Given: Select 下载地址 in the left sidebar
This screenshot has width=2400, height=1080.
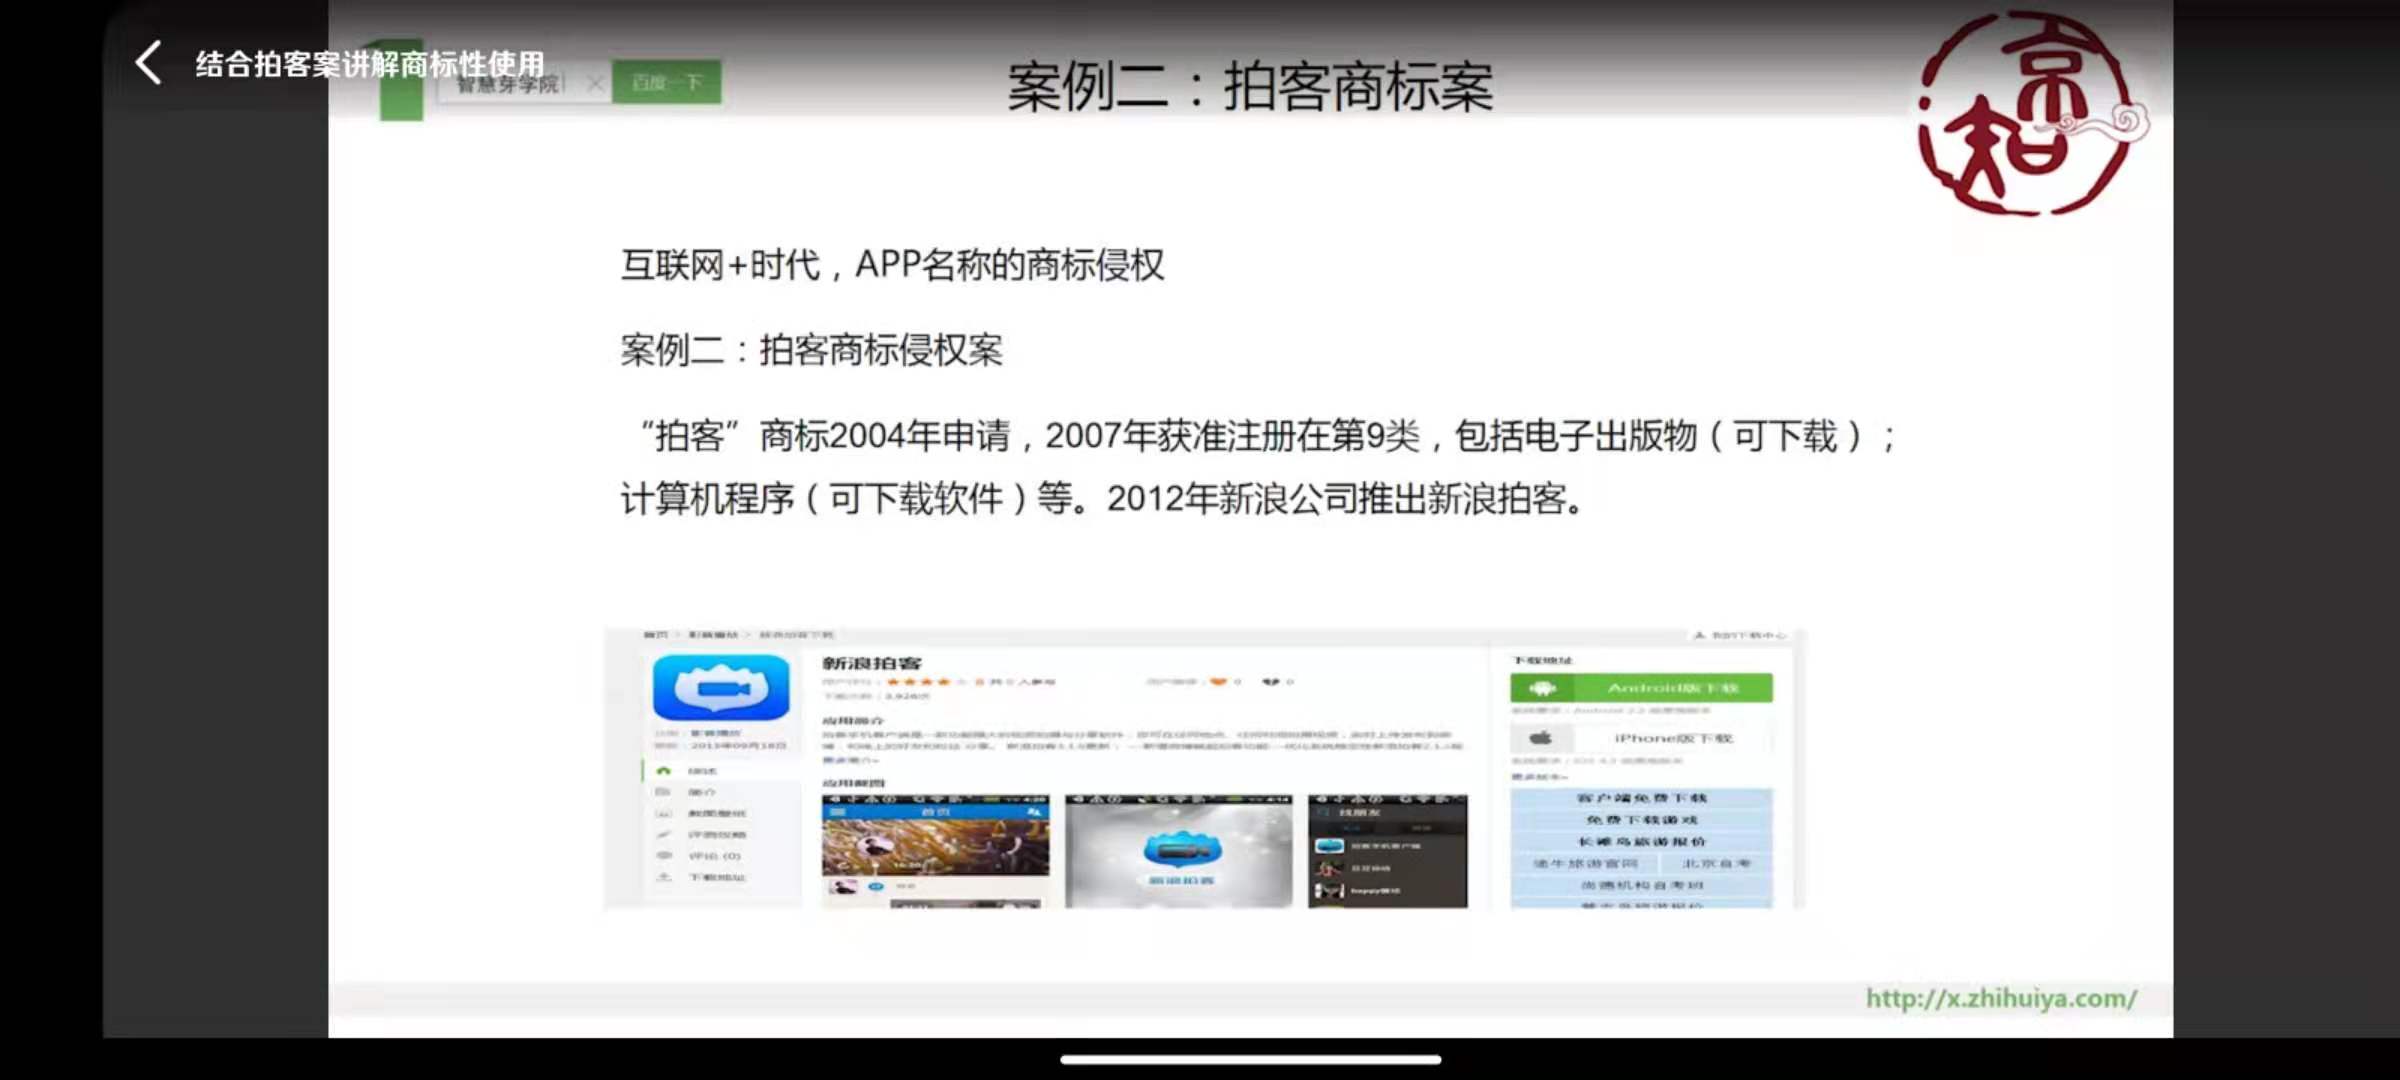Looking at the screenshot, I should click(716, 877).
